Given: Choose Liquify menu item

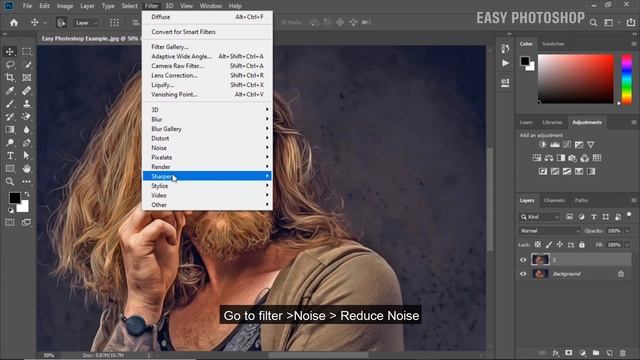Looking at the screenshot, I should tap(207, 85).
